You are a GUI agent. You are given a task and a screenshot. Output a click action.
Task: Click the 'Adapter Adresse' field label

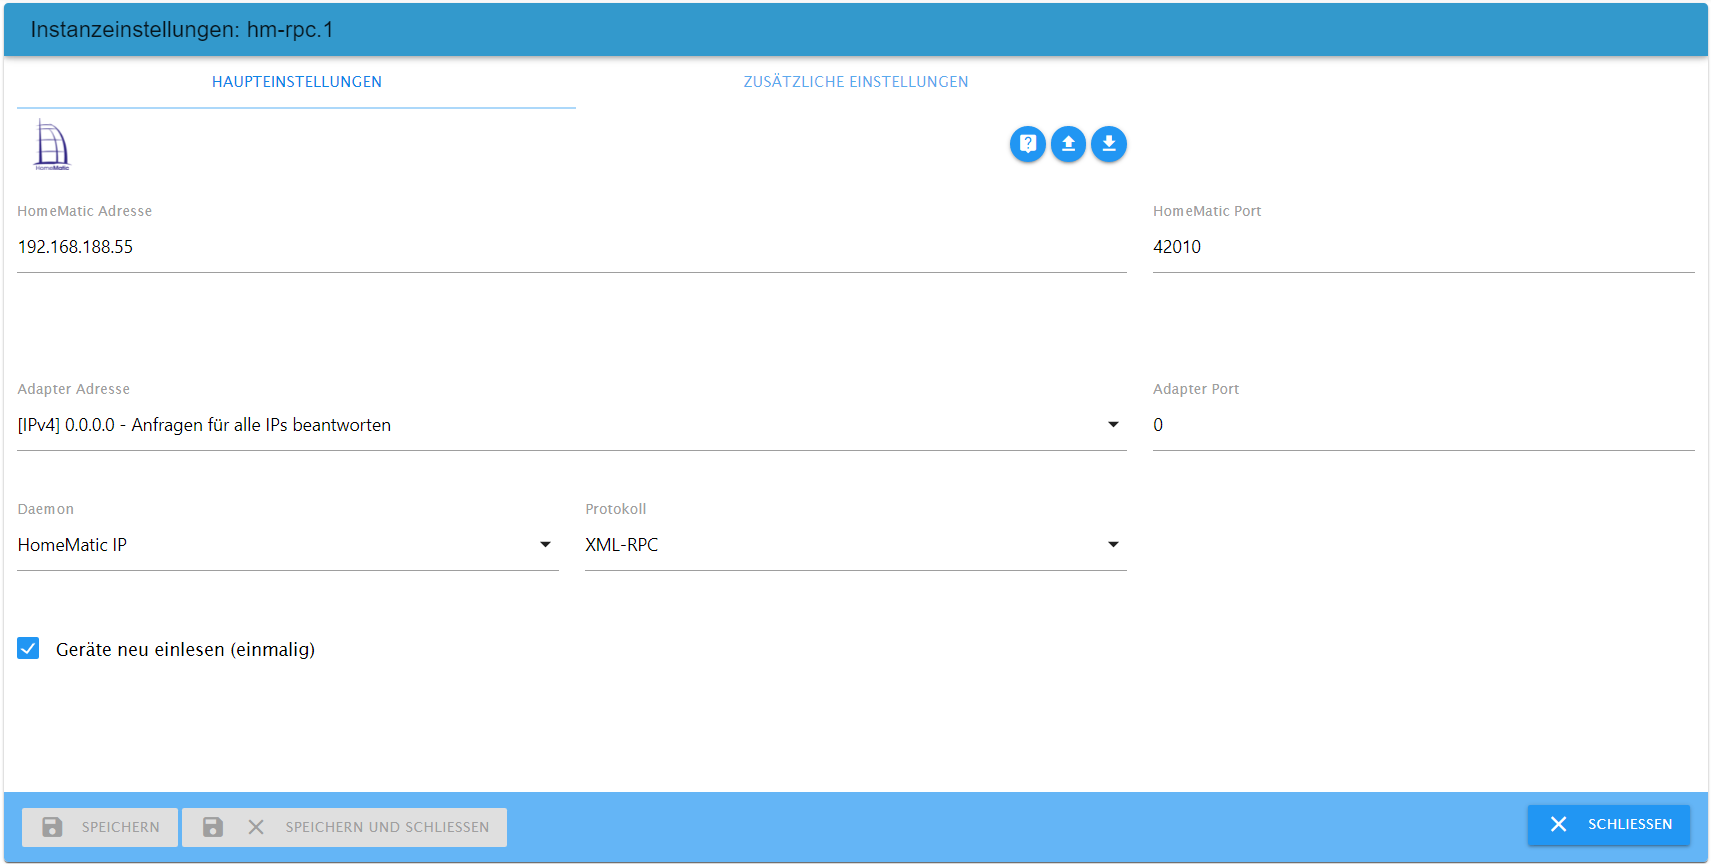(74, 389)
